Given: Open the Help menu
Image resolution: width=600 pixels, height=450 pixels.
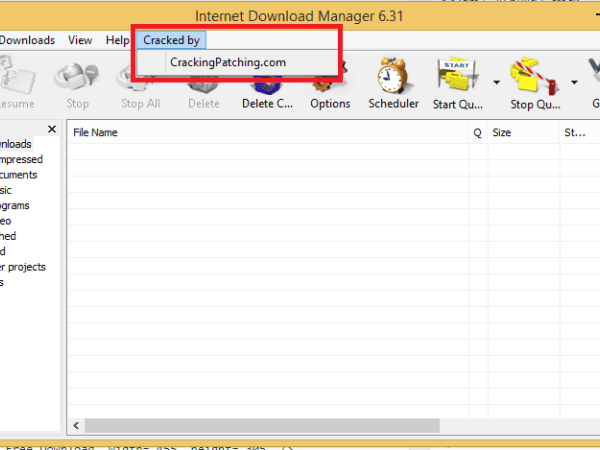Looking at the screenshot, I should pyautogui.click(x=117, y=40).
